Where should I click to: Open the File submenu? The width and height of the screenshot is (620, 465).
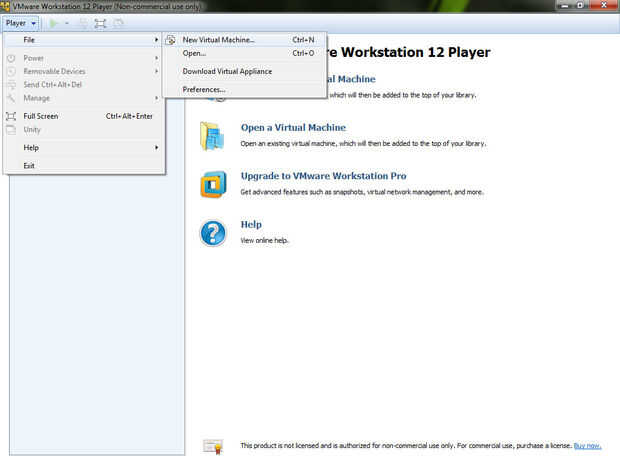(x=84, y=40)
